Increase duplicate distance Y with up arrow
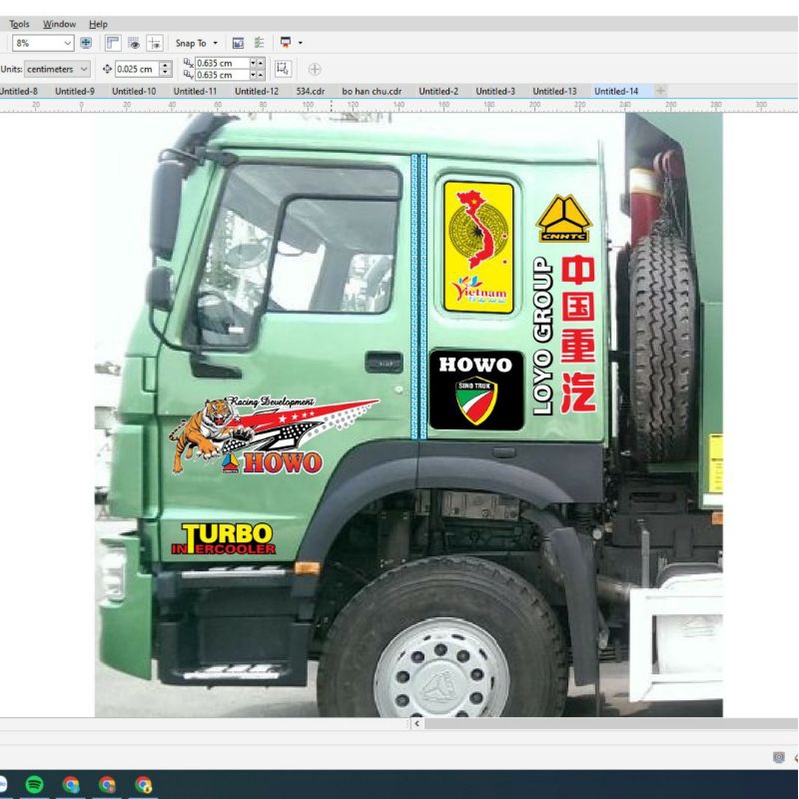799x799 pixels. 260,75
